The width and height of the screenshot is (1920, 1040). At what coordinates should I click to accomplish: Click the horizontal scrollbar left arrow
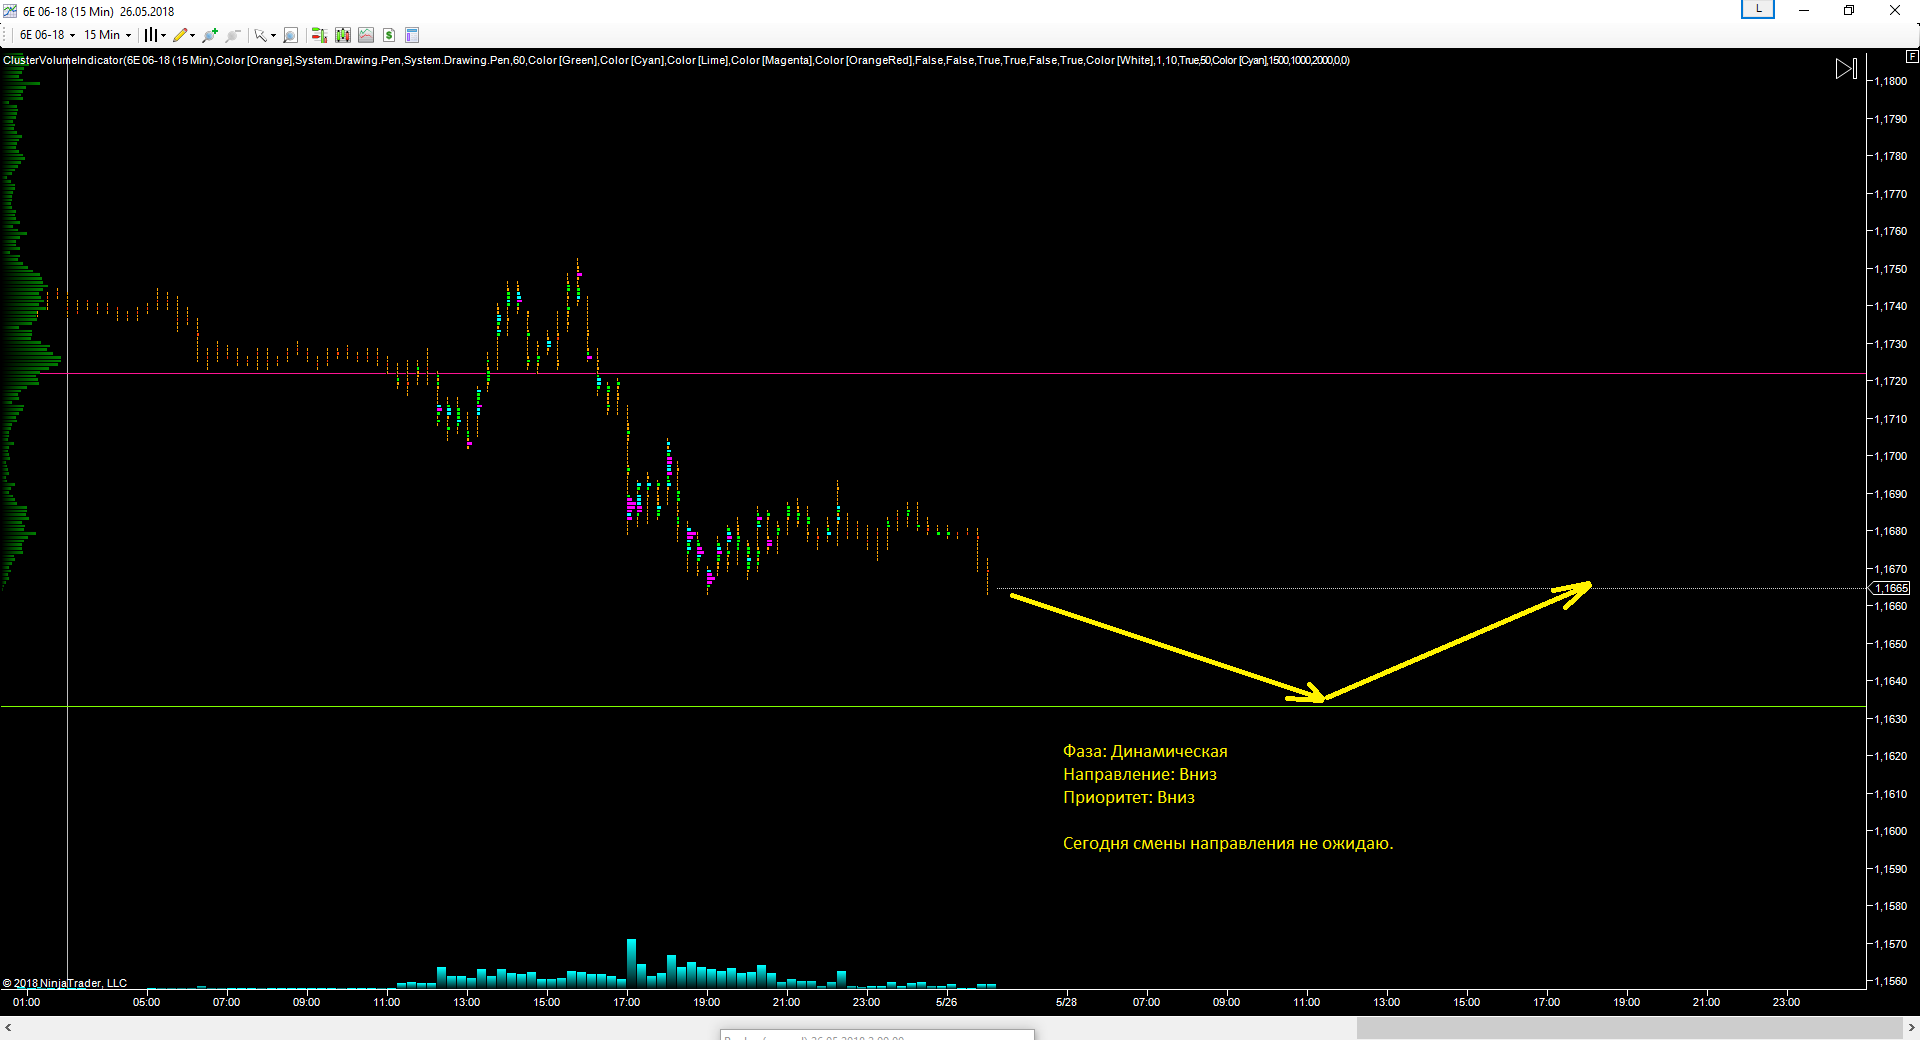(8, 1027)
